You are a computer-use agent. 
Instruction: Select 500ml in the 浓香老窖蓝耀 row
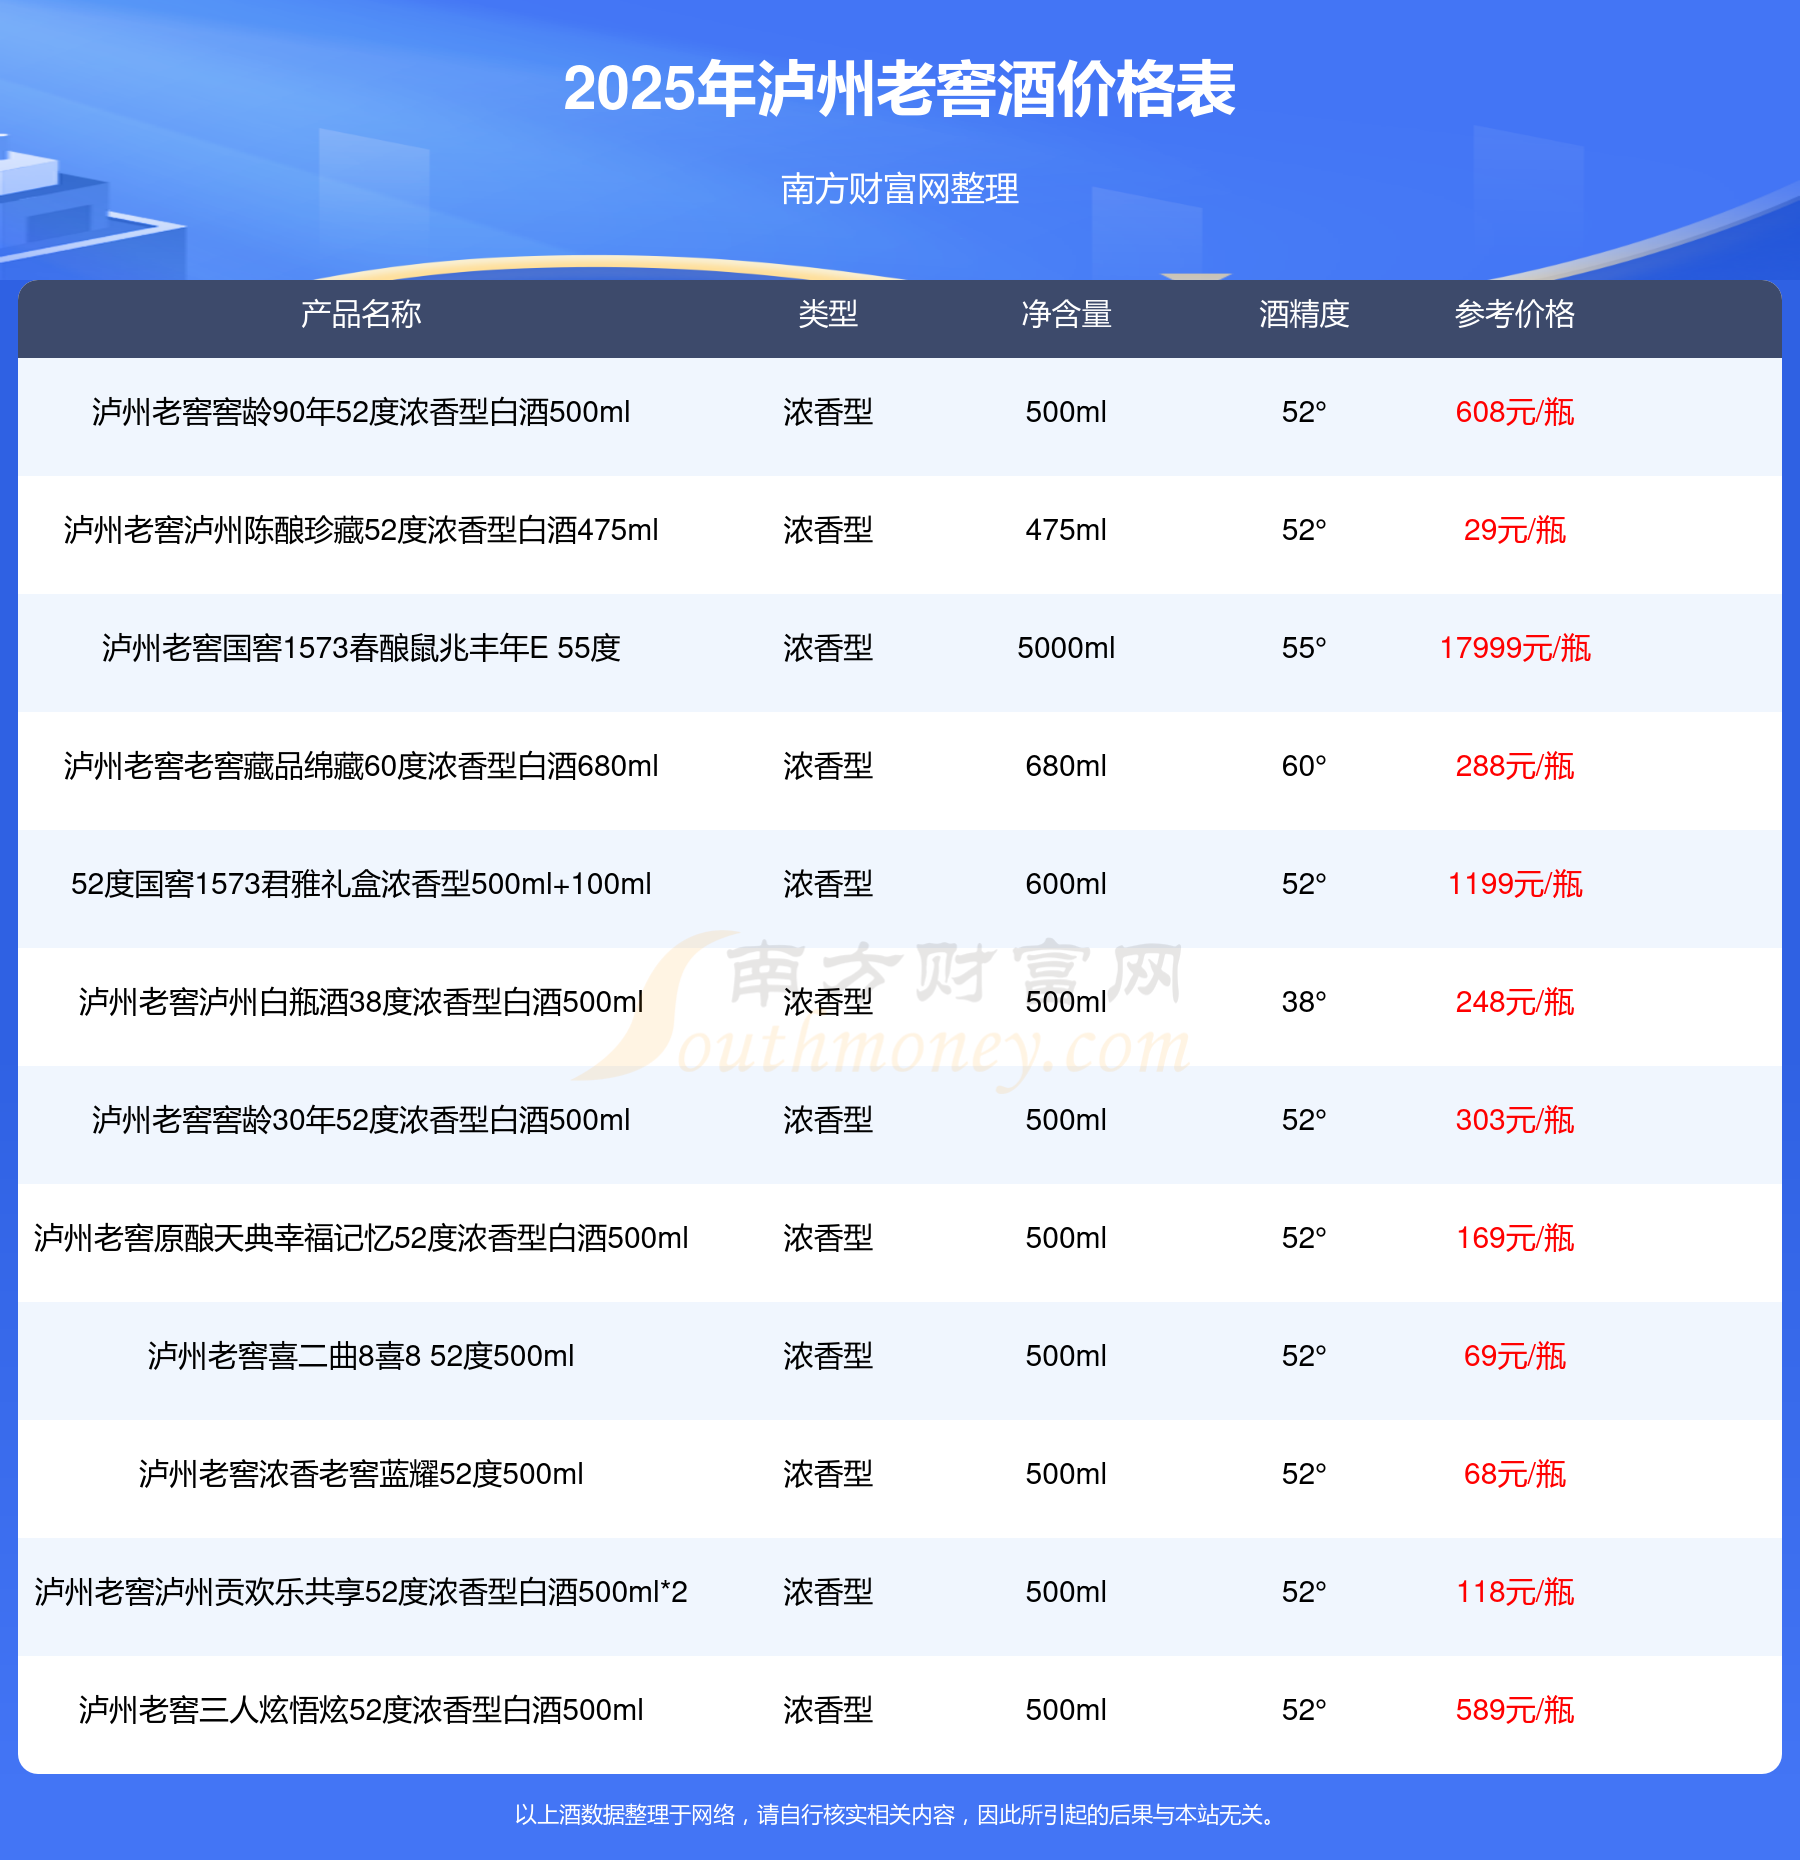click(x=1066, y=1474)
